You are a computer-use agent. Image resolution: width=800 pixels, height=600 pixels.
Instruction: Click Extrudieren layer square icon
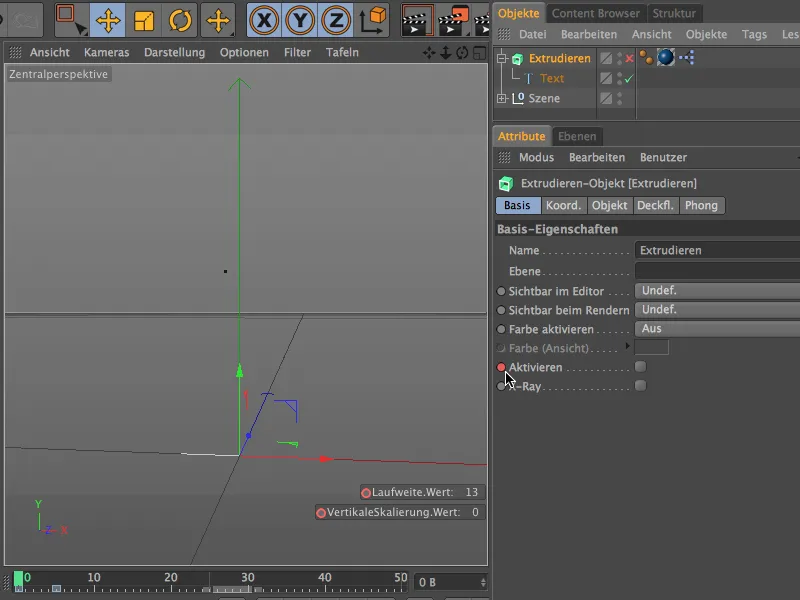(606, 59)
